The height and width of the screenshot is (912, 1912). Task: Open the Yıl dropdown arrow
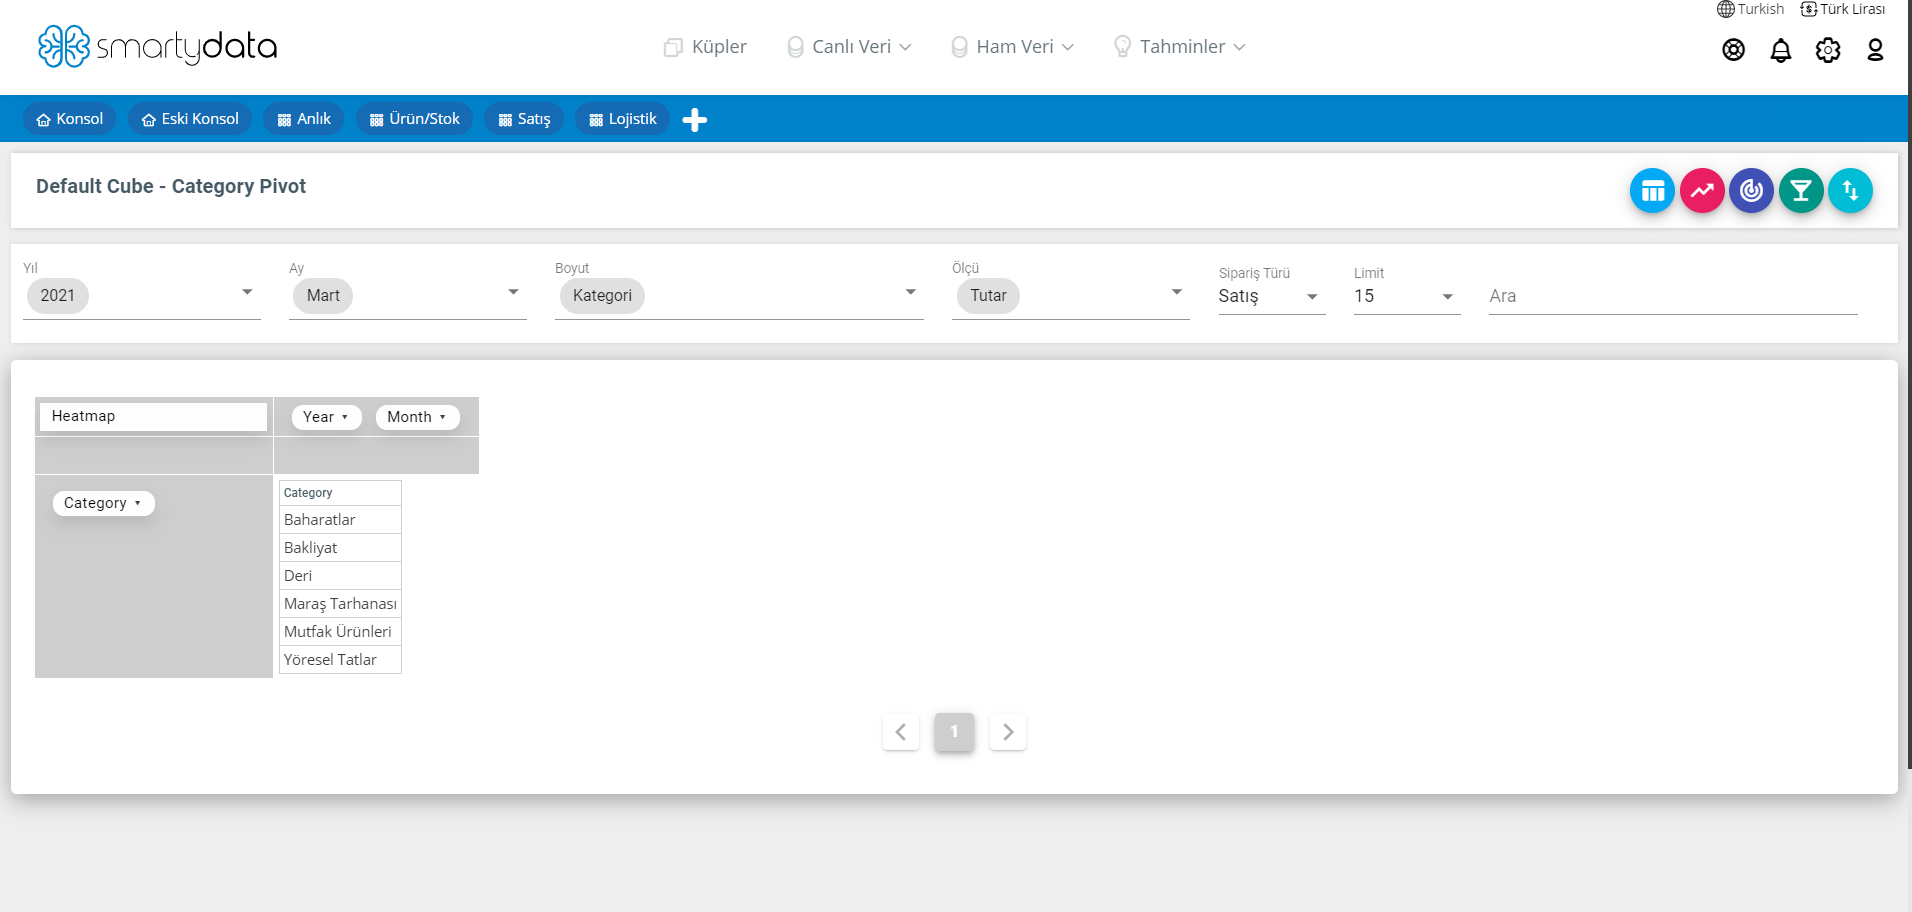pos(247,292)
